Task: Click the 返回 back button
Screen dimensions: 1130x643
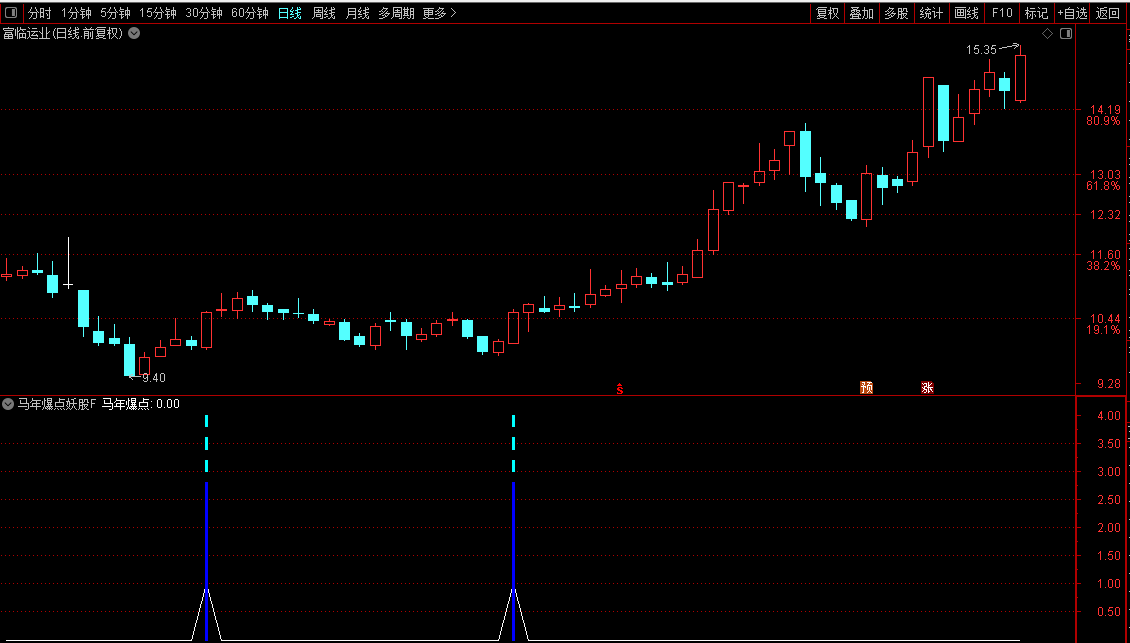Action: (x=1108, y=13)
